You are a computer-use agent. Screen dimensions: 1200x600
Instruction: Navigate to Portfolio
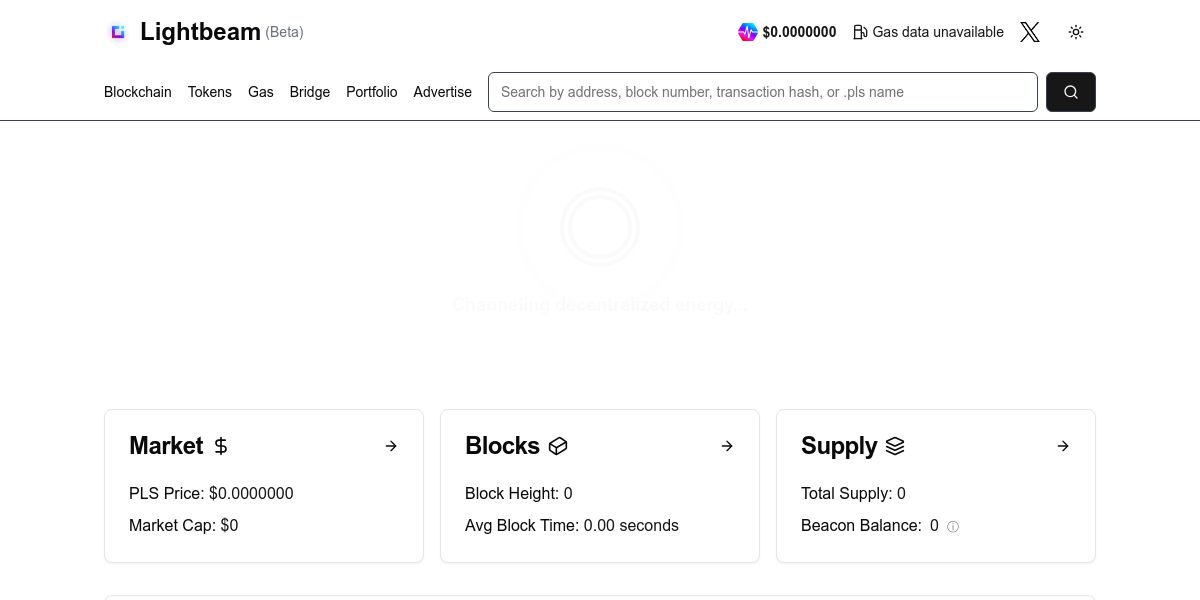click(372, 92)
